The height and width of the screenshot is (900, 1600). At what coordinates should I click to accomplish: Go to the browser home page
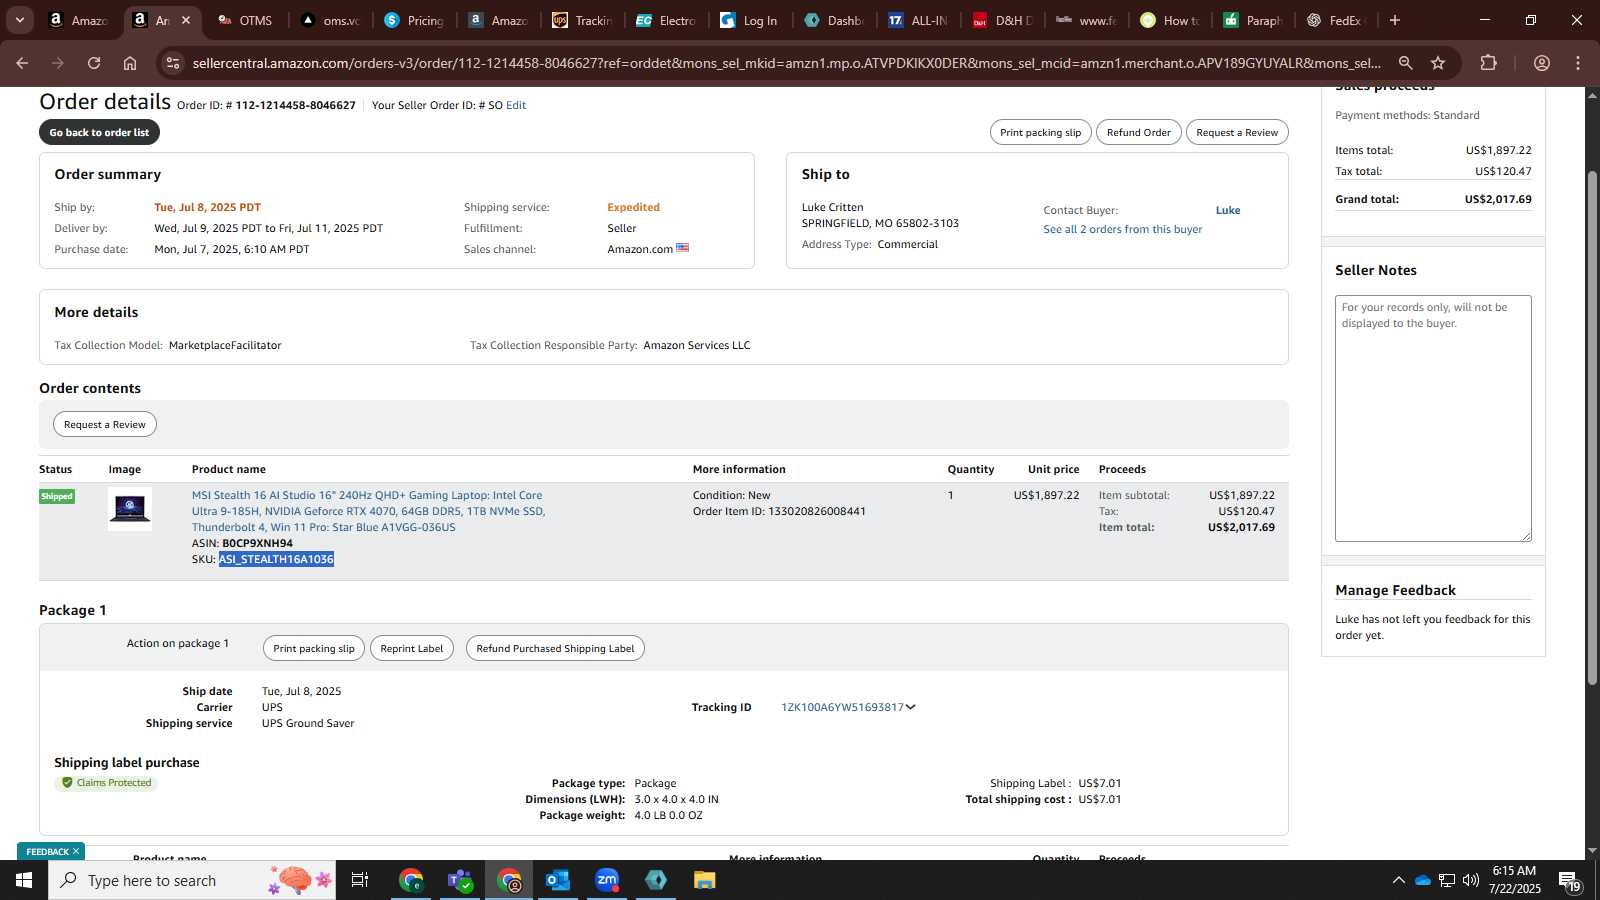[130, 63]
